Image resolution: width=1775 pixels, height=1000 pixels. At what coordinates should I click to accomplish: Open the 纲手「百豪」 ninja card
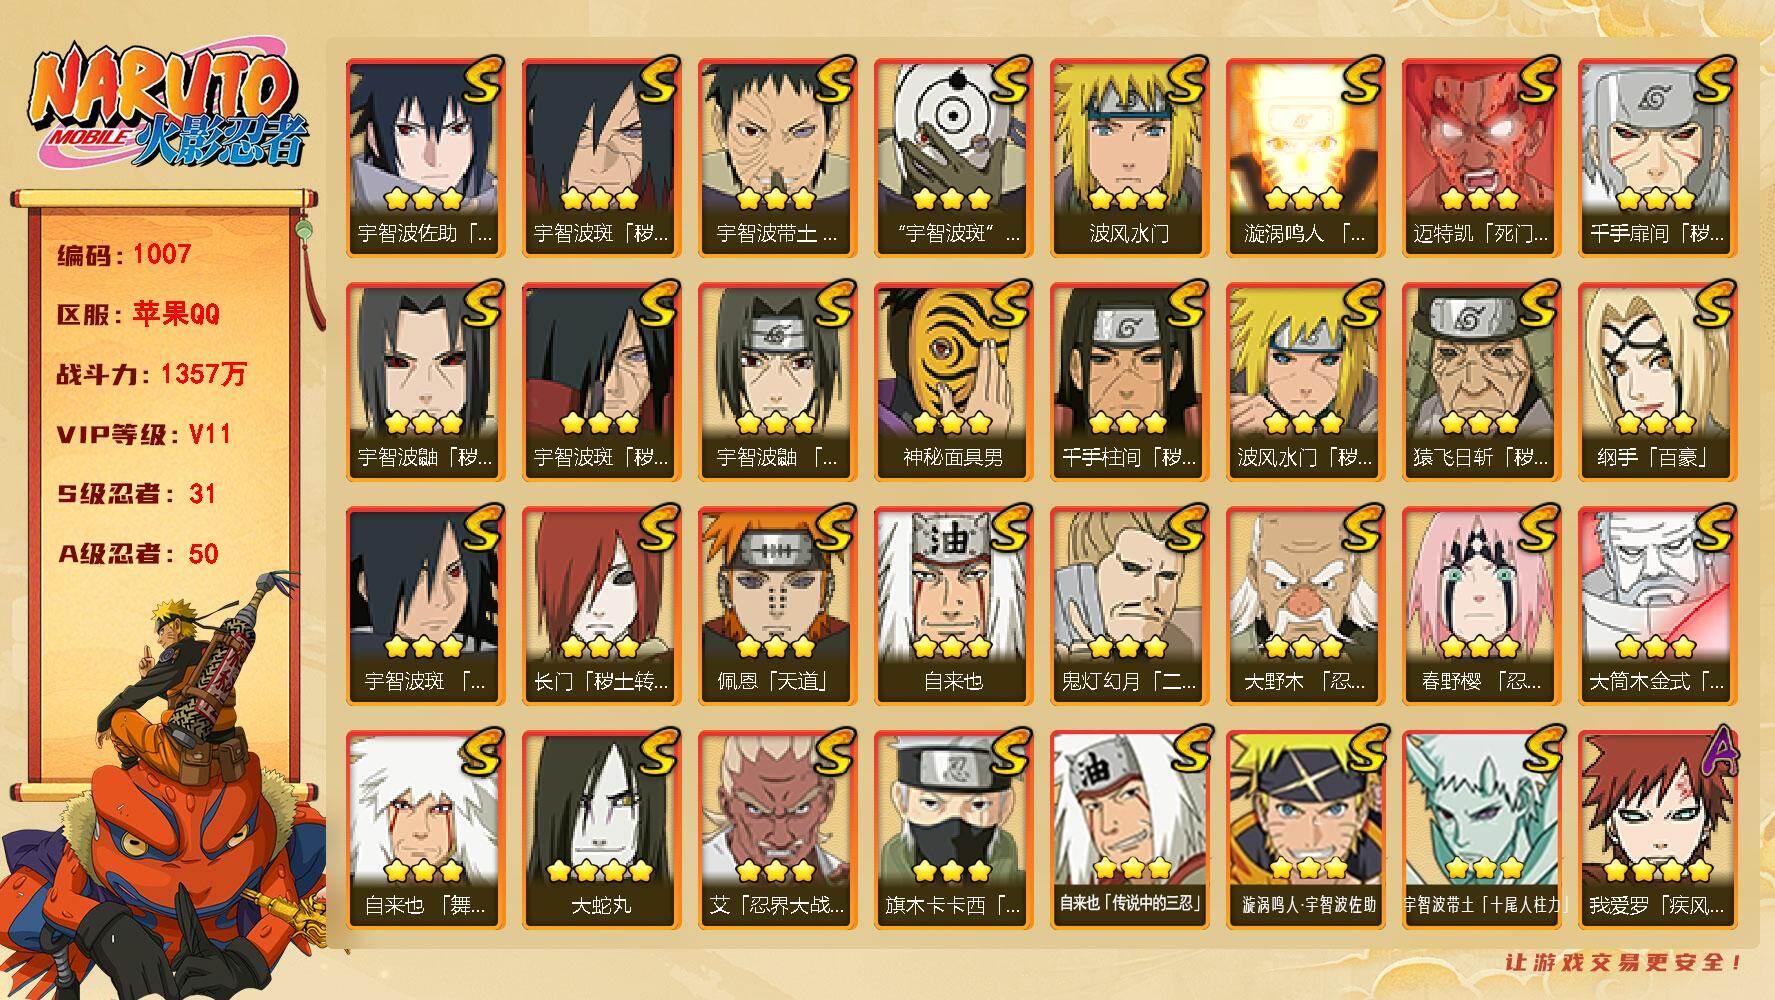pyautogui.click(x=1658, y=381)
